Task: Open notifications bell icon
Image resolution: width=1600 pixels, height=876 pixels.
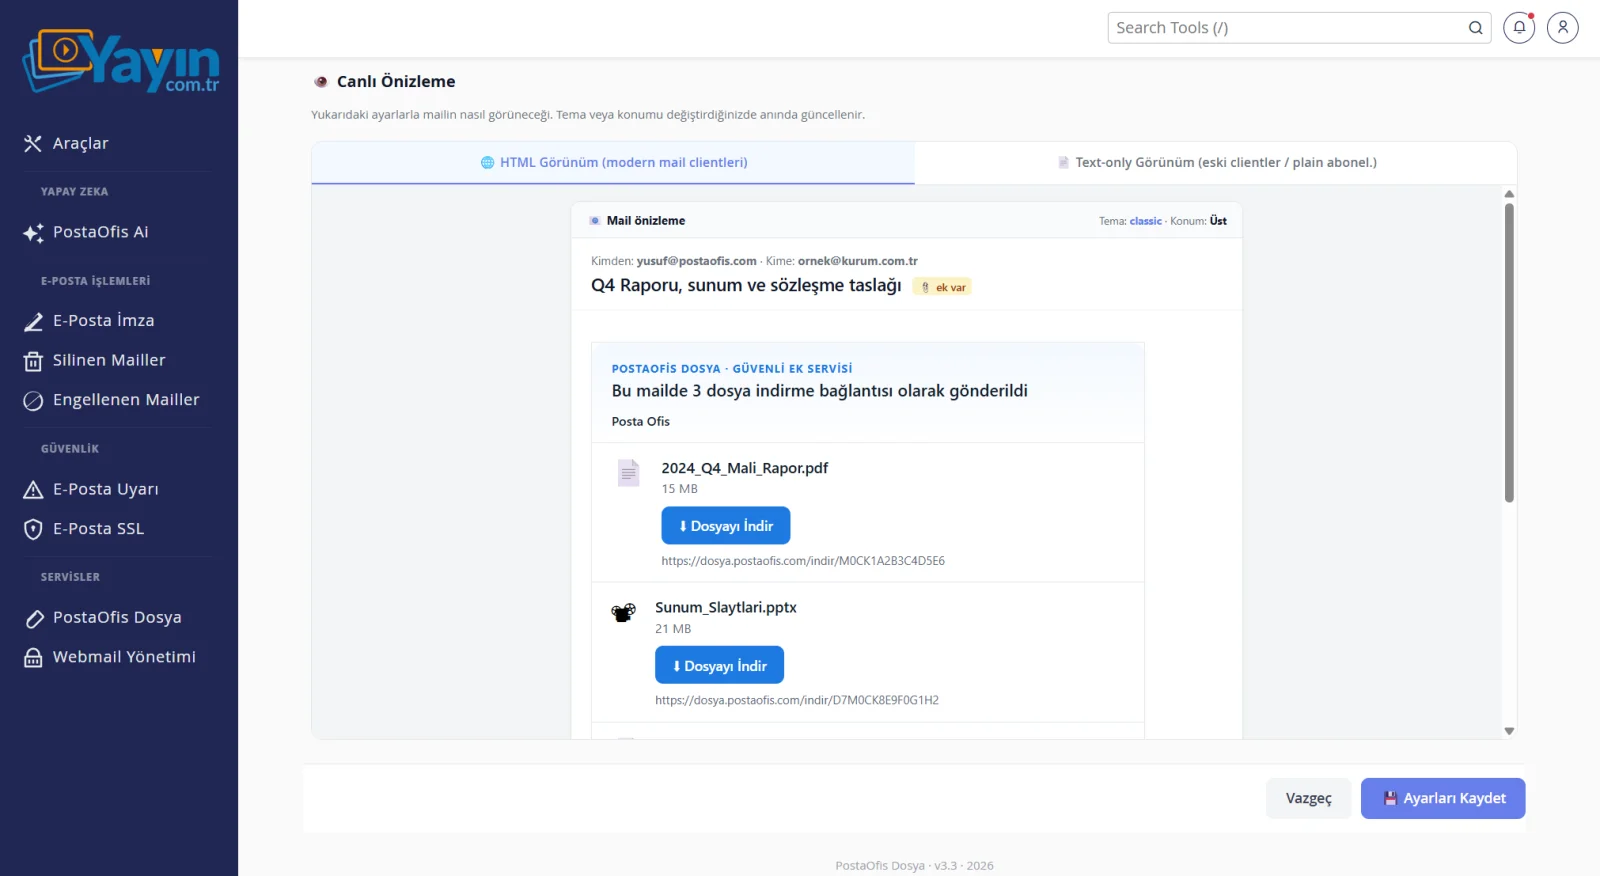Action: 1519,28
